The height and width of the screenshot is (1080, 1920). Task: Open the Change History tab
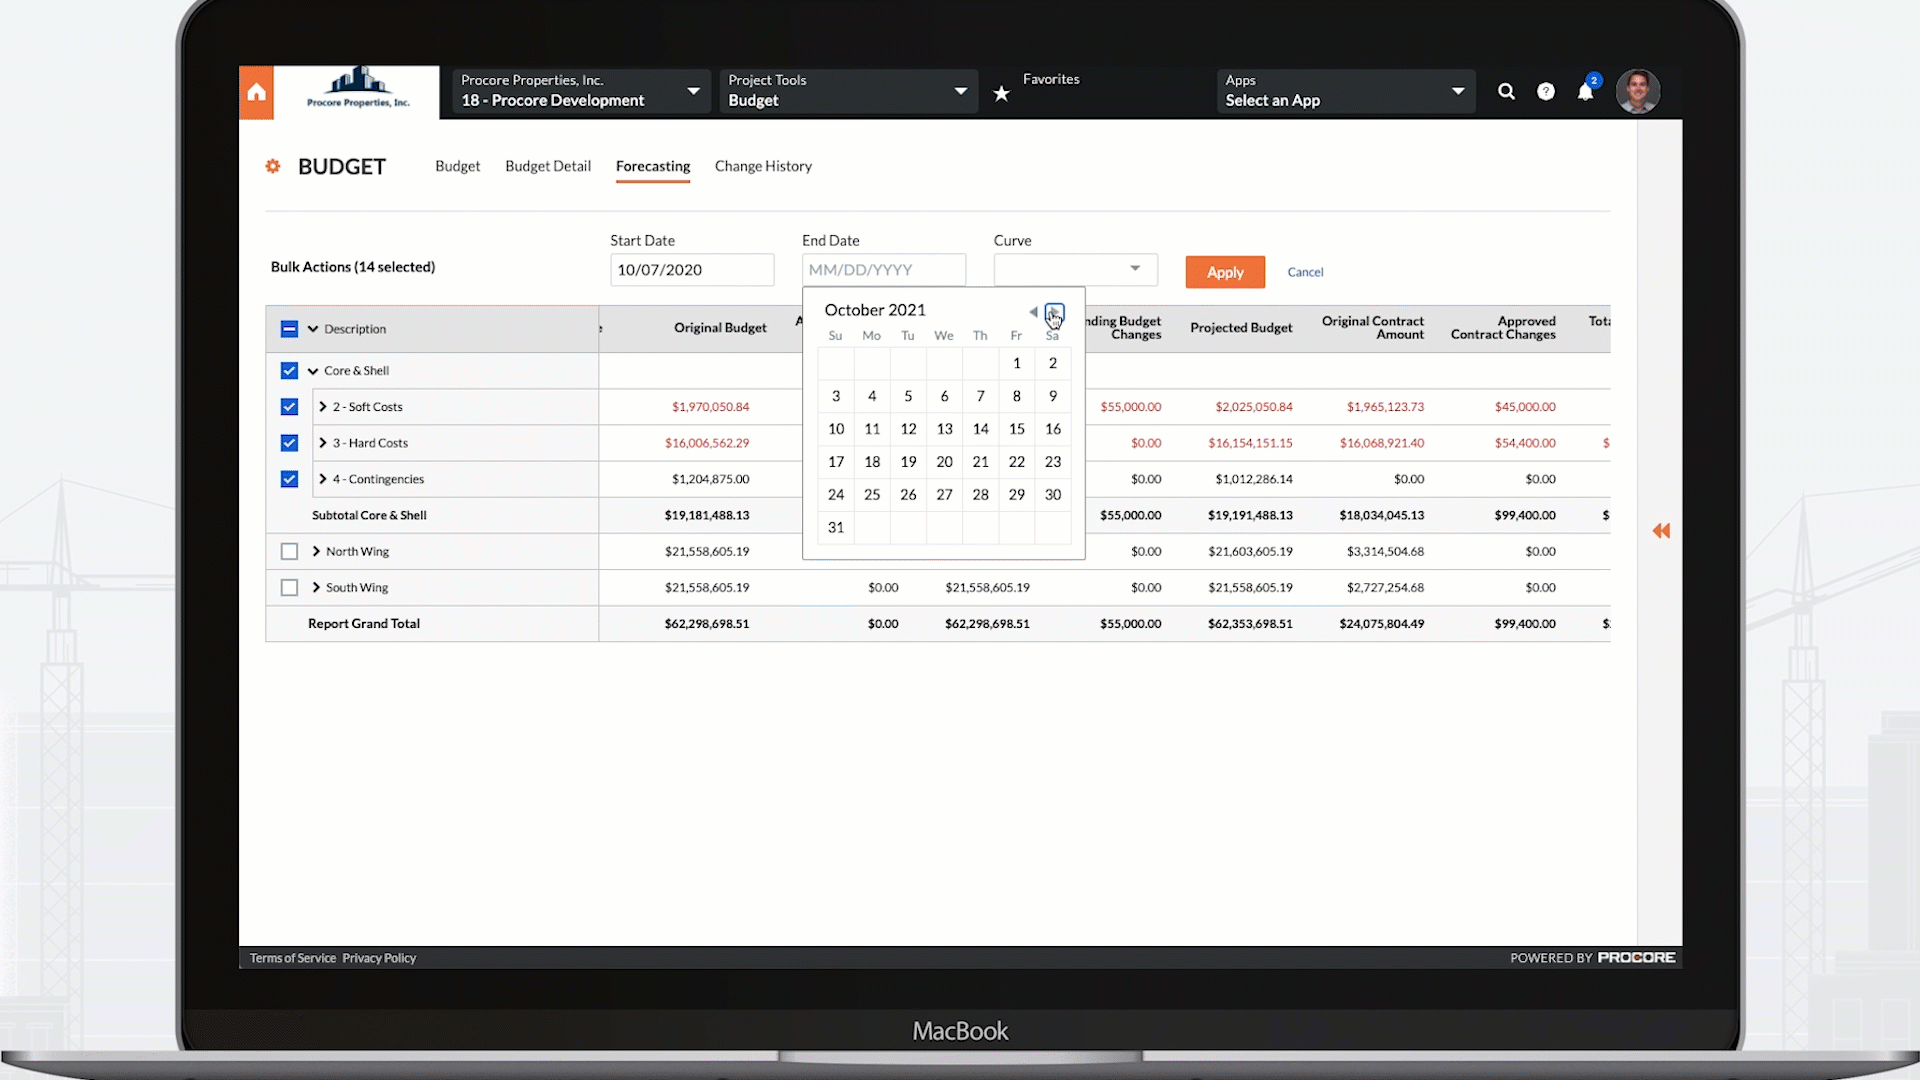762,166
